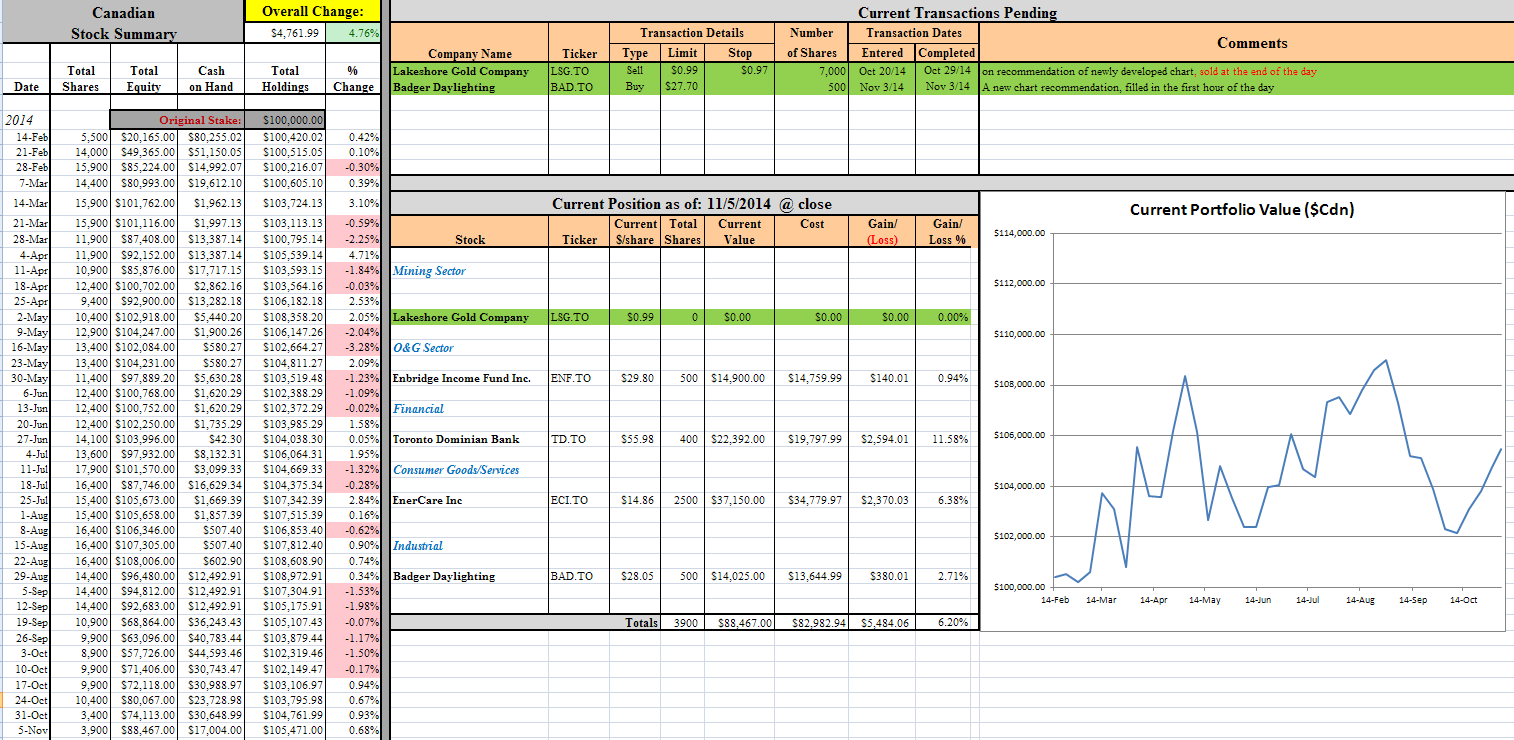Select the "Toronto Dominian Bank" stock cell

click(469, 439)
